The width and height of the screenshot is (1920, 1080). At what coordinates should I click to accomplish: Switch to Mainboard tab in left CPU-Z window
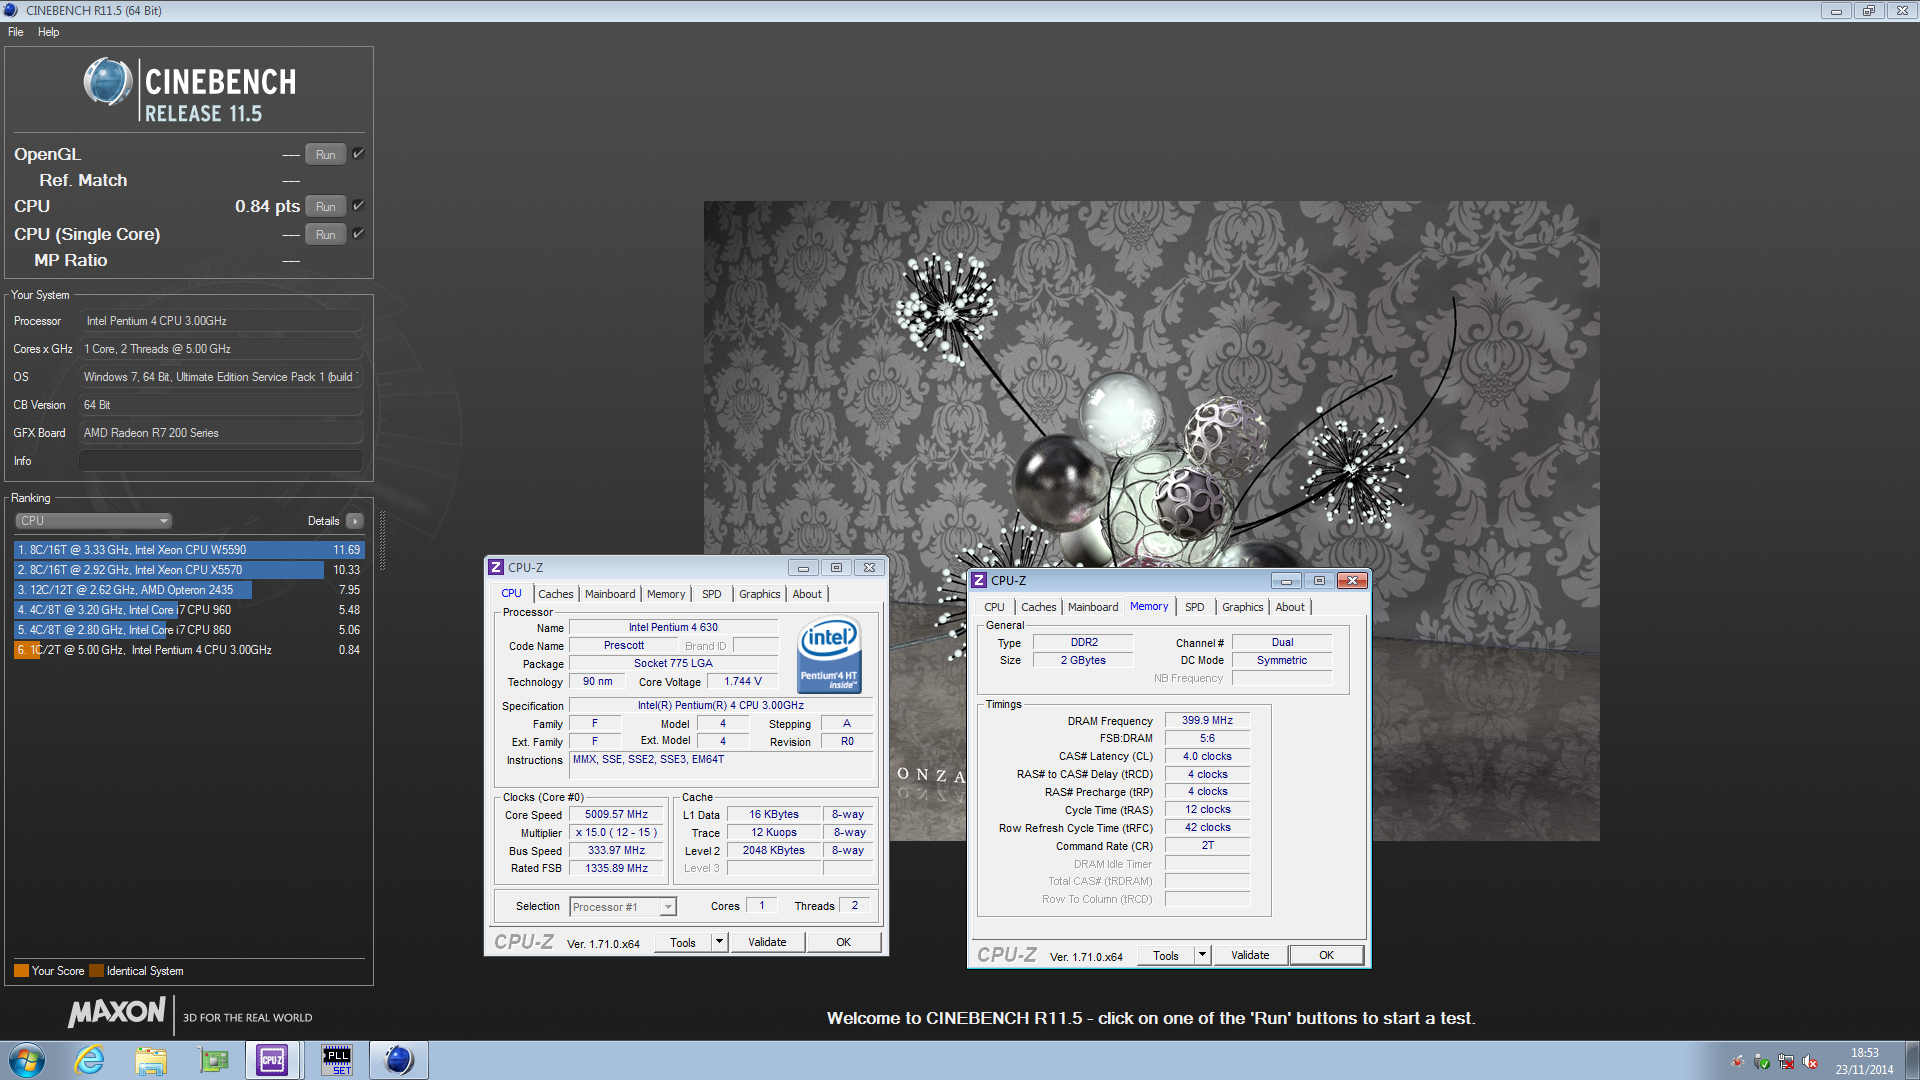pos(610,594)
